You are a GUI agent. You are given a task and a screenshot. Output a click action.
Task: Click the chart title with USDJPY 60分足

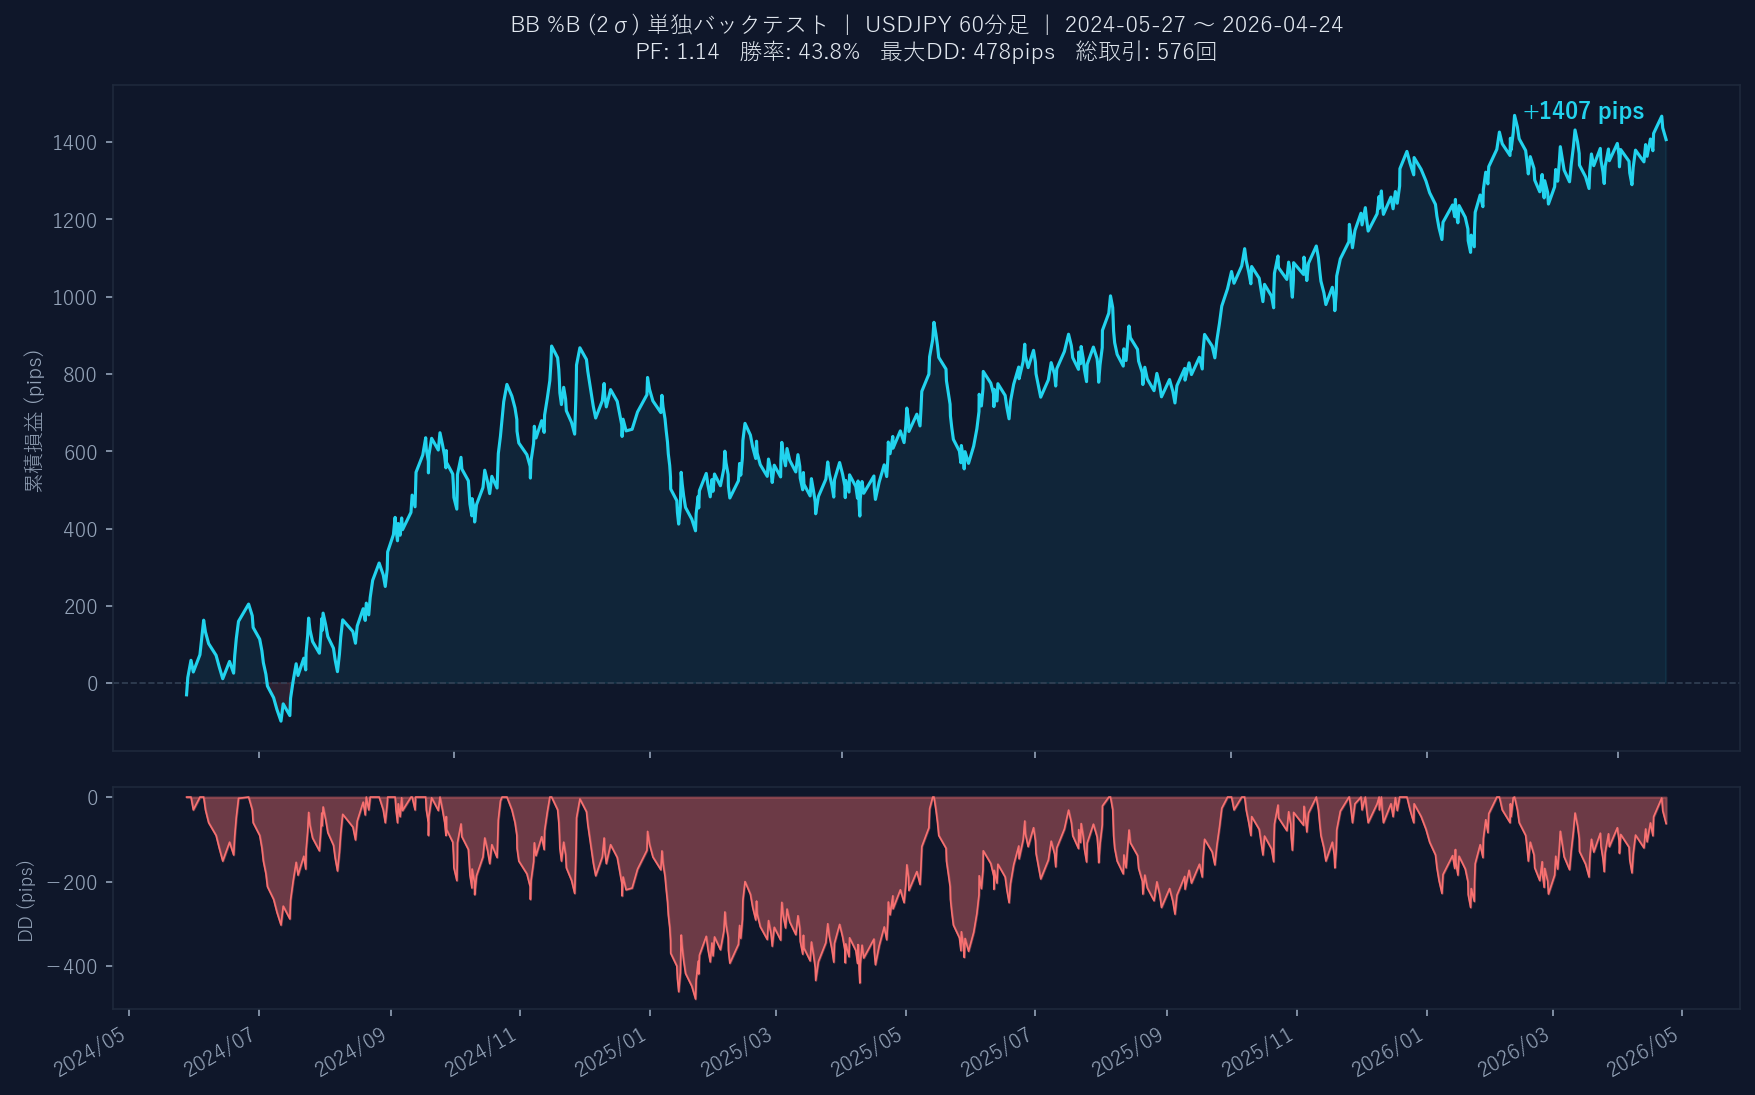(x=926, y=24)
